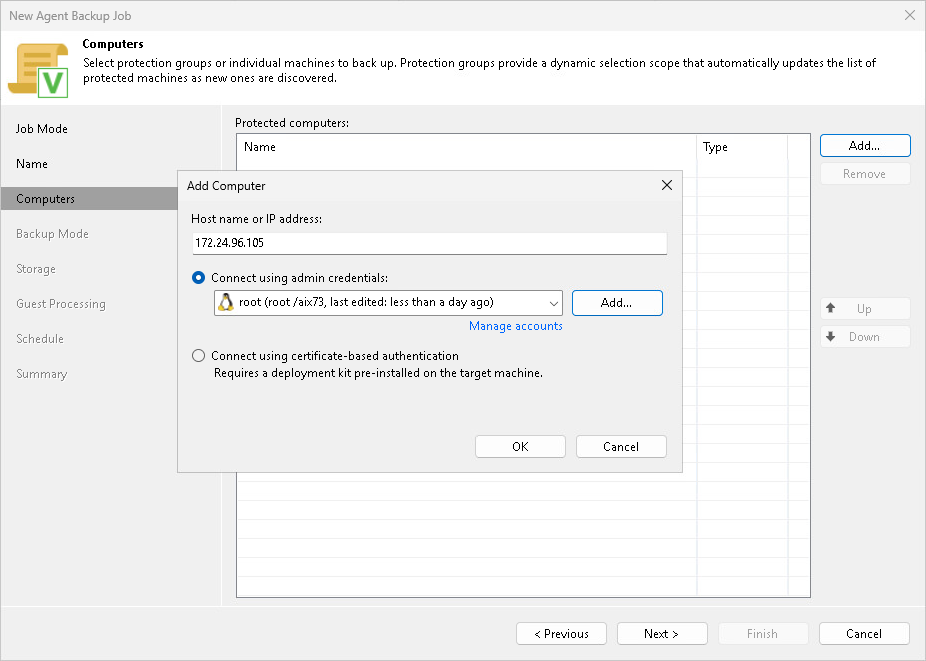Click the Host name or IP address field
This screenshot has width=926, height=661.
tap(429, 243)
